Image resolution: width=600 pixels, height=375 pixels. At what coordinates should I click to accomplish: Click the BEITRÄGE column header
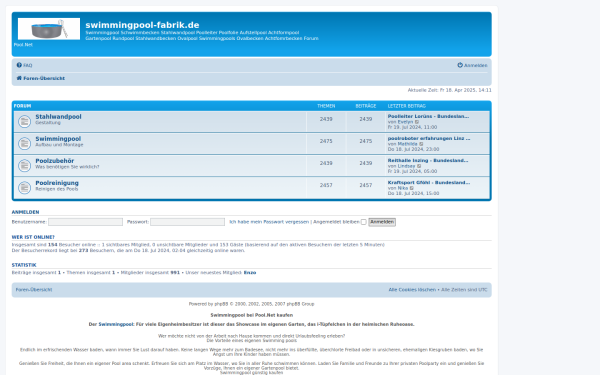pos(366,106)
